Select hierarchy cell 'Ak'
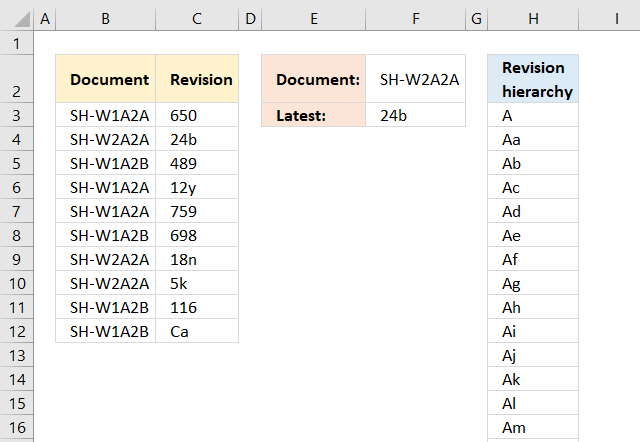This screenshot has height=442, width=640. (533, 379)
